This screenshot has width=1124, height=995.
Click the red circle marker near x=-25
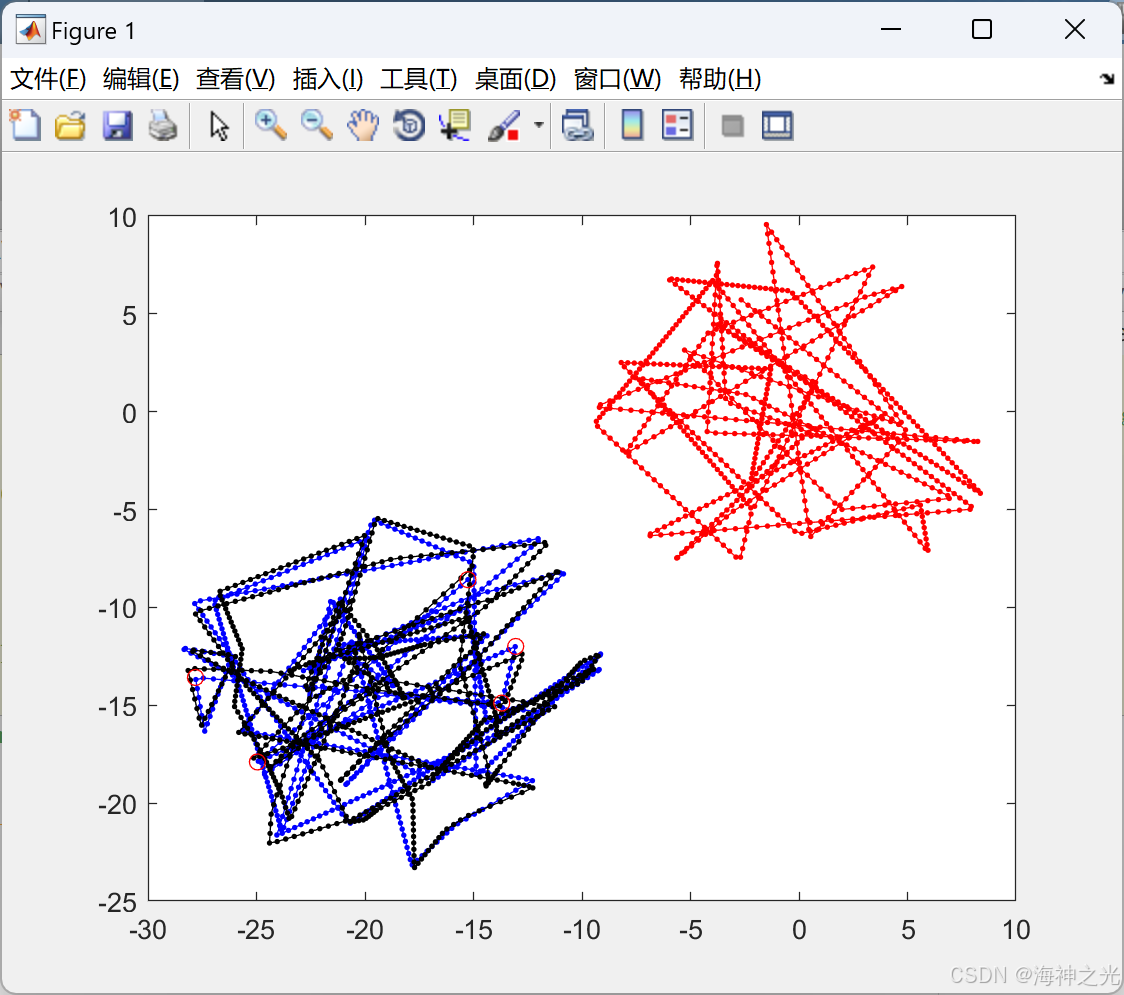coord(257,762)
